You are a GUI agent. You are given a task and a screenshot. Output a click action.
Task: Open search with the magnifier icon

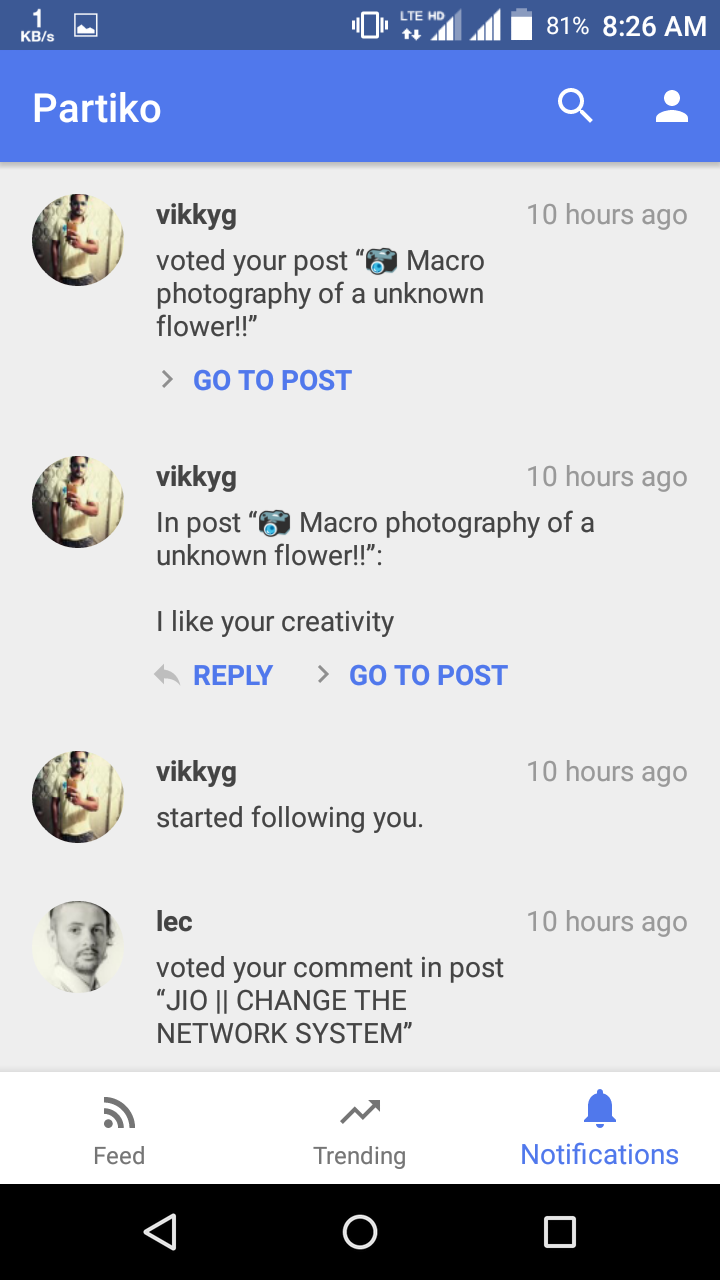(x=575, y=106)
